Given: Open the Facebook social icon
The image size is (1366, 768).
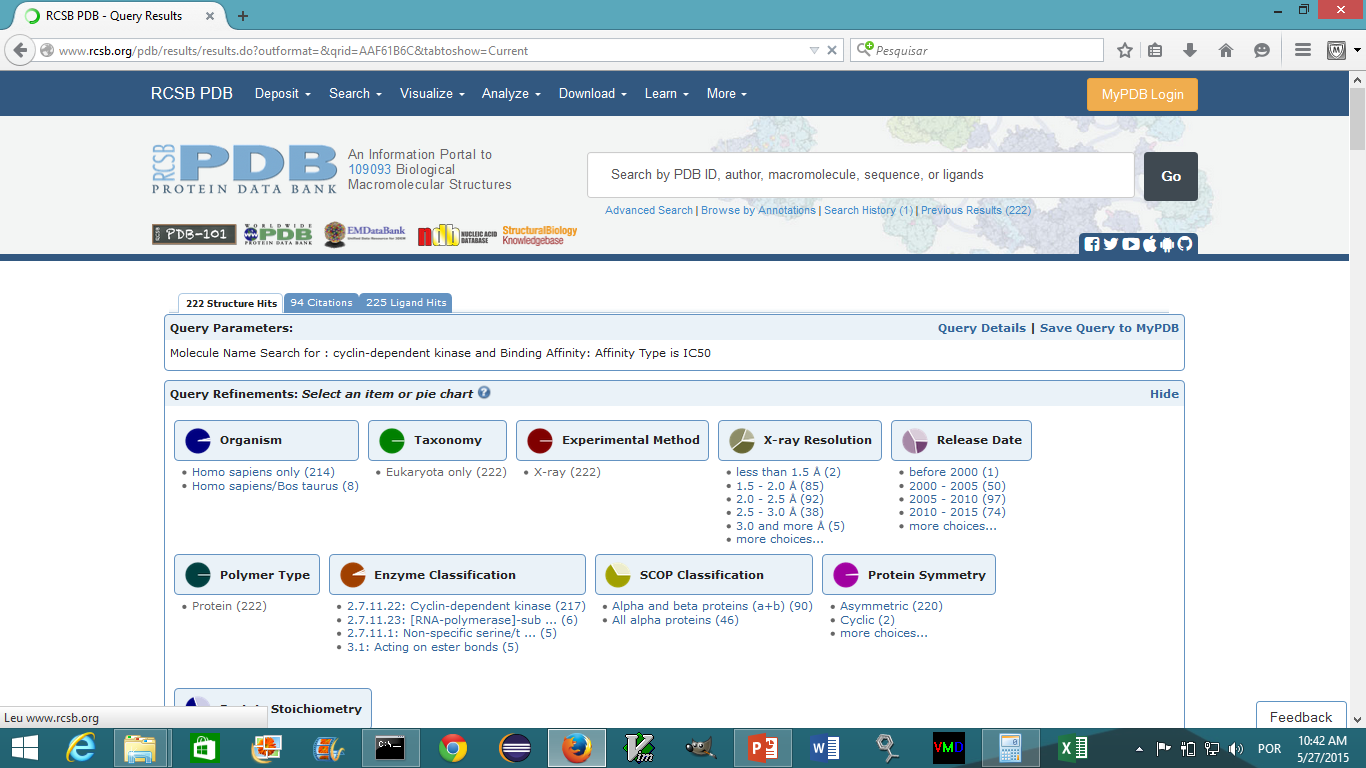Looking at the screenshot, I should pyautogui.click(x=1092, y=244).
